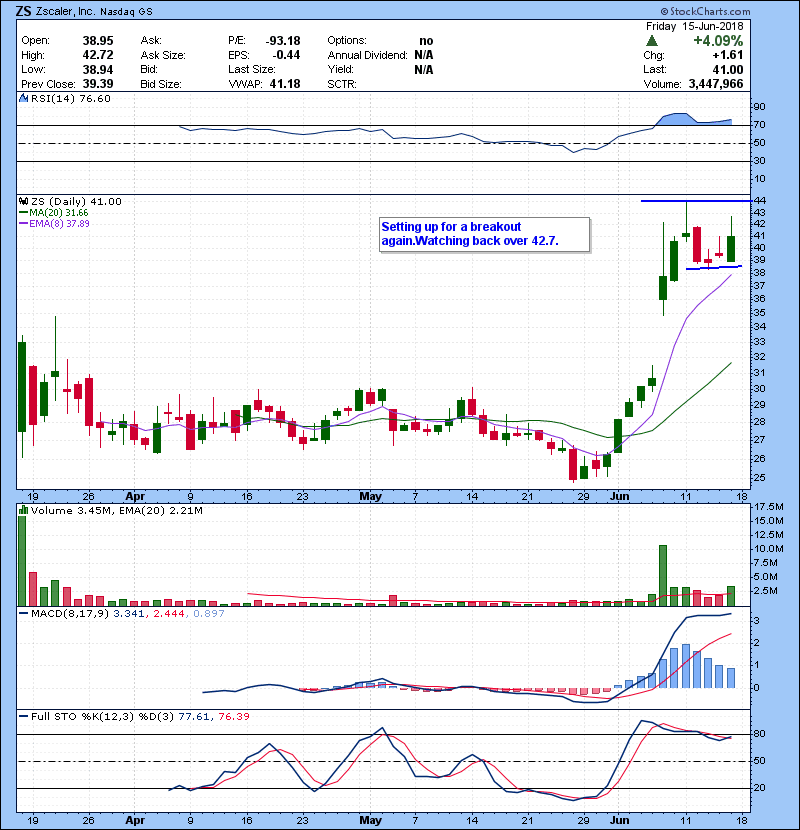Click the volume bars icon beside Volume 3.45M
Viewport: 800px width, 830px height.
(x=23, y=510)
